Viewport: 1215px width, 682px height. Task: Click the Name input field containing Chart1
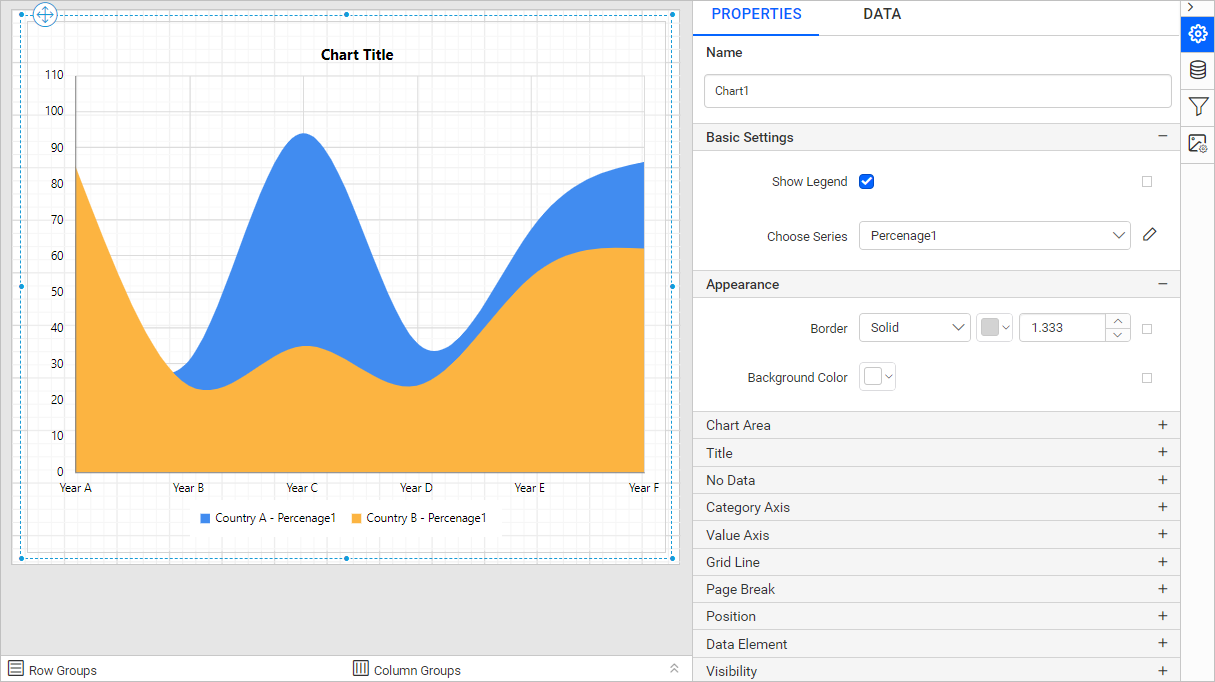[x=938, y=91]
